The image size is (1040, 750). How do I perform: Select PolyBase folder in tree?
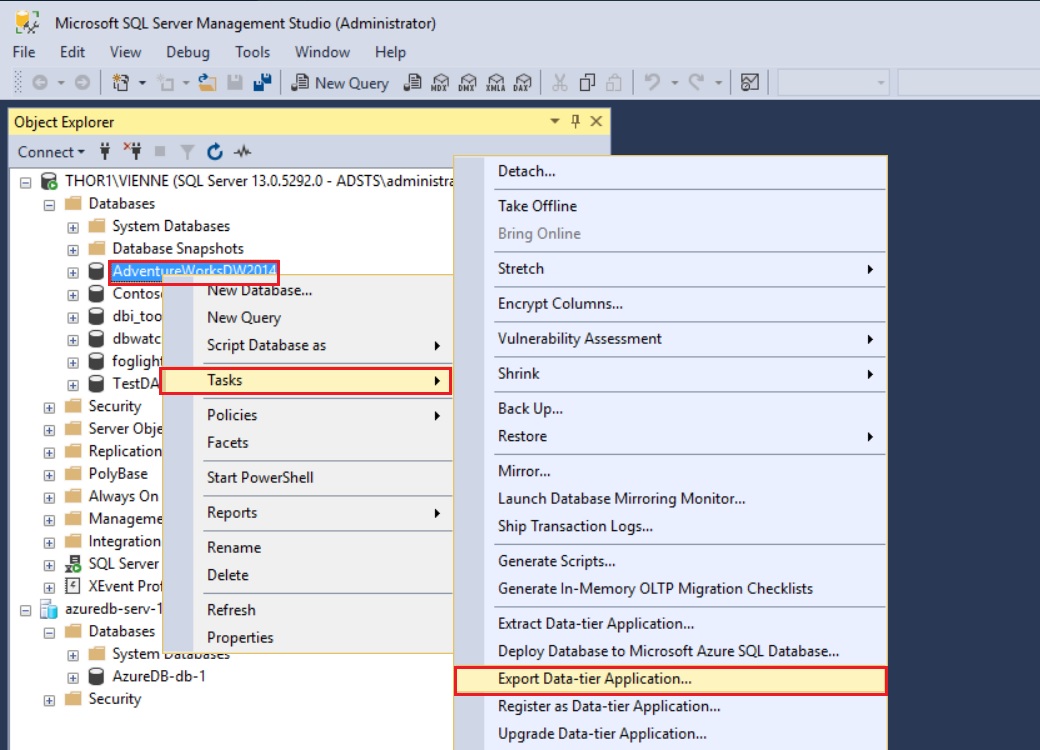click(118, 473)
